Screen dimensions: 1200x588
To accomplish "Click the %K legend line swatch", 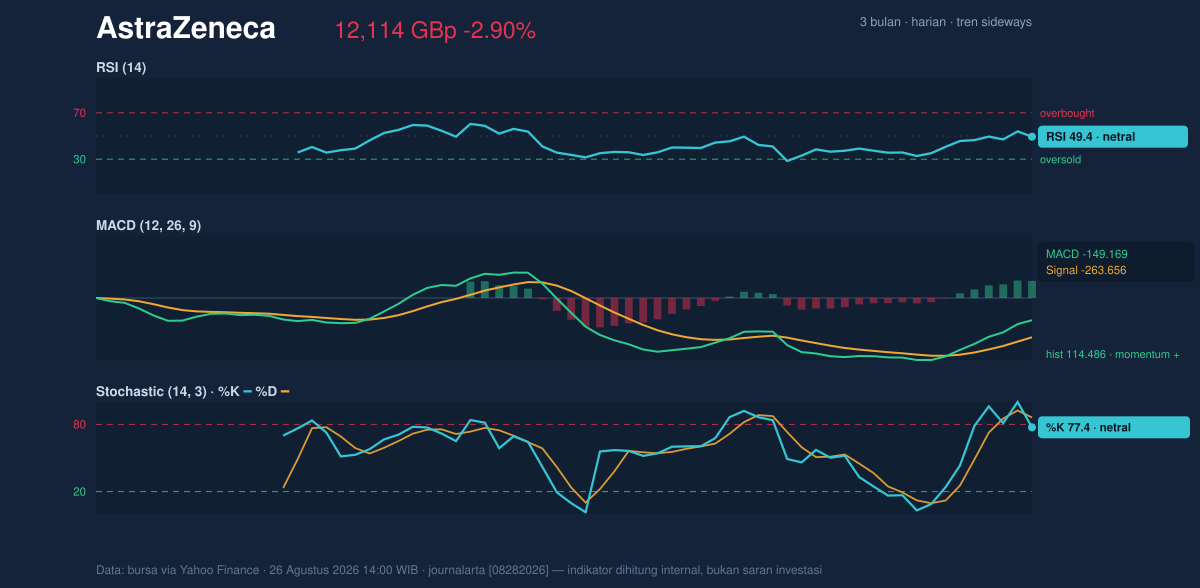I will (248, 392).
